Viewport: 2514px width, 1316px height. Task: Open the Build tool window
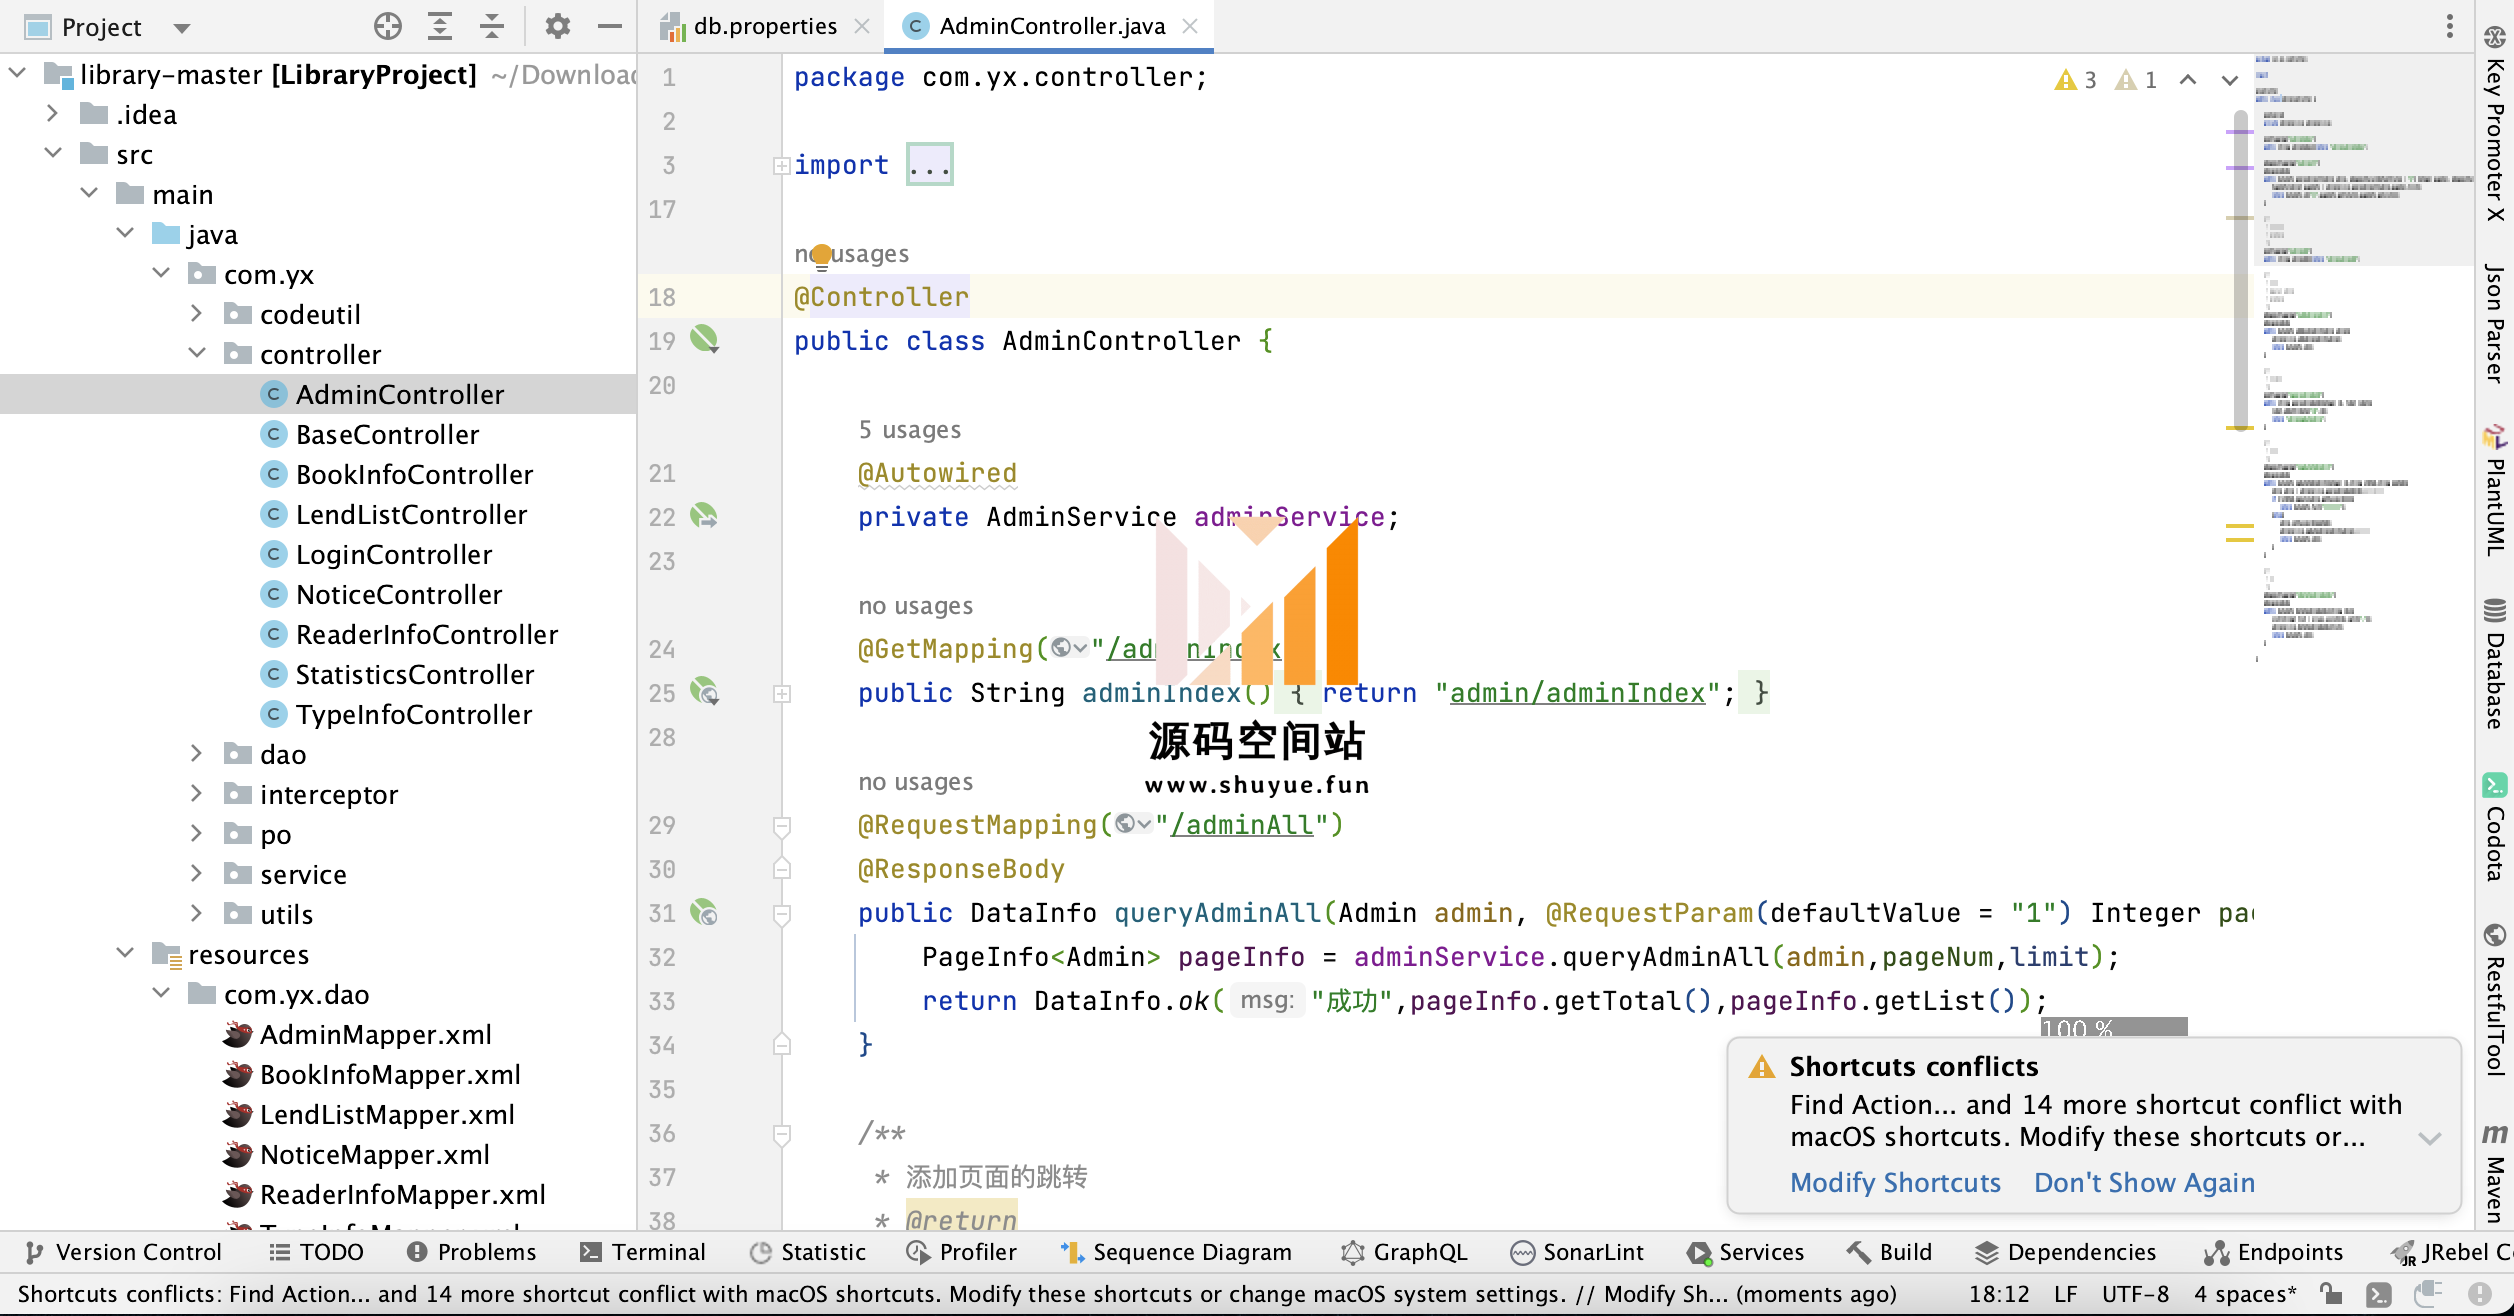click(x=1890, y=1252)
